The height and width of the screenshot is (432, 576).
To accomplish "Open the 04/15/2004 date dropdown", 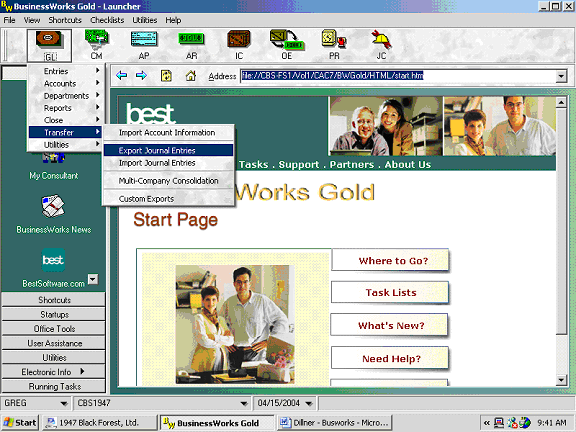I will 309,403.
